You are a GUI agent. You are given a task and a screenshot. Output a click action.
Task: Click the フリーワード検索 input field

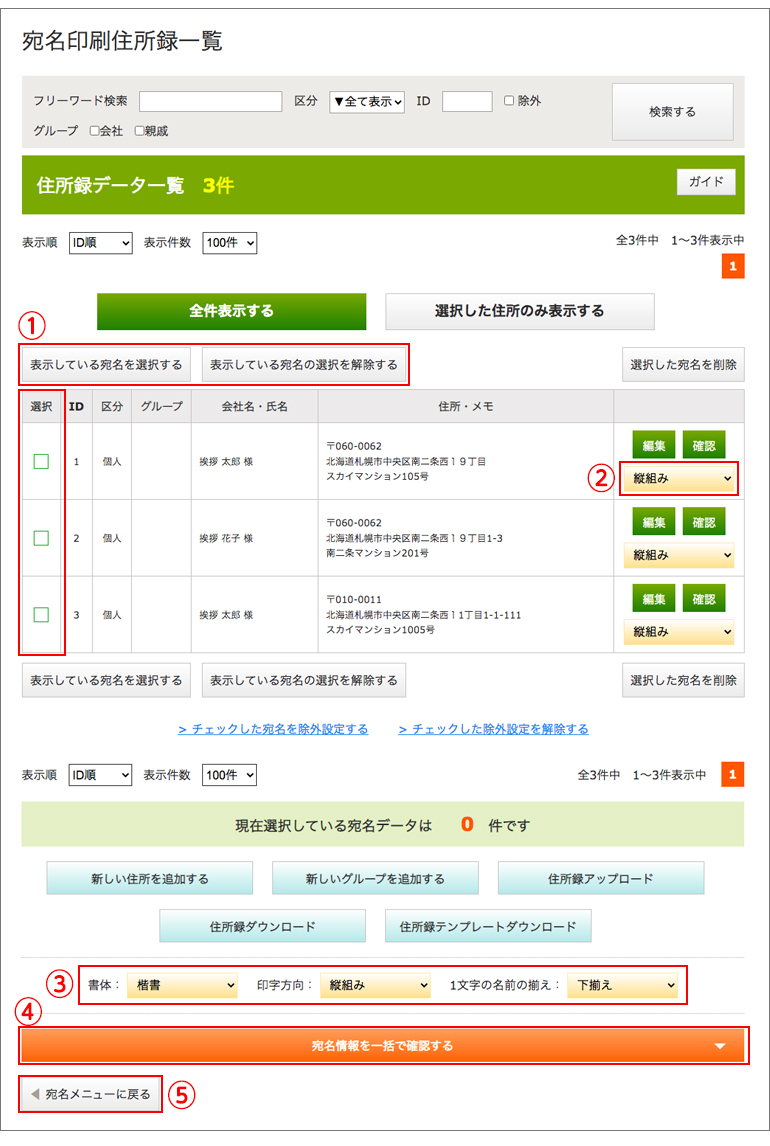tap(210, 101)
